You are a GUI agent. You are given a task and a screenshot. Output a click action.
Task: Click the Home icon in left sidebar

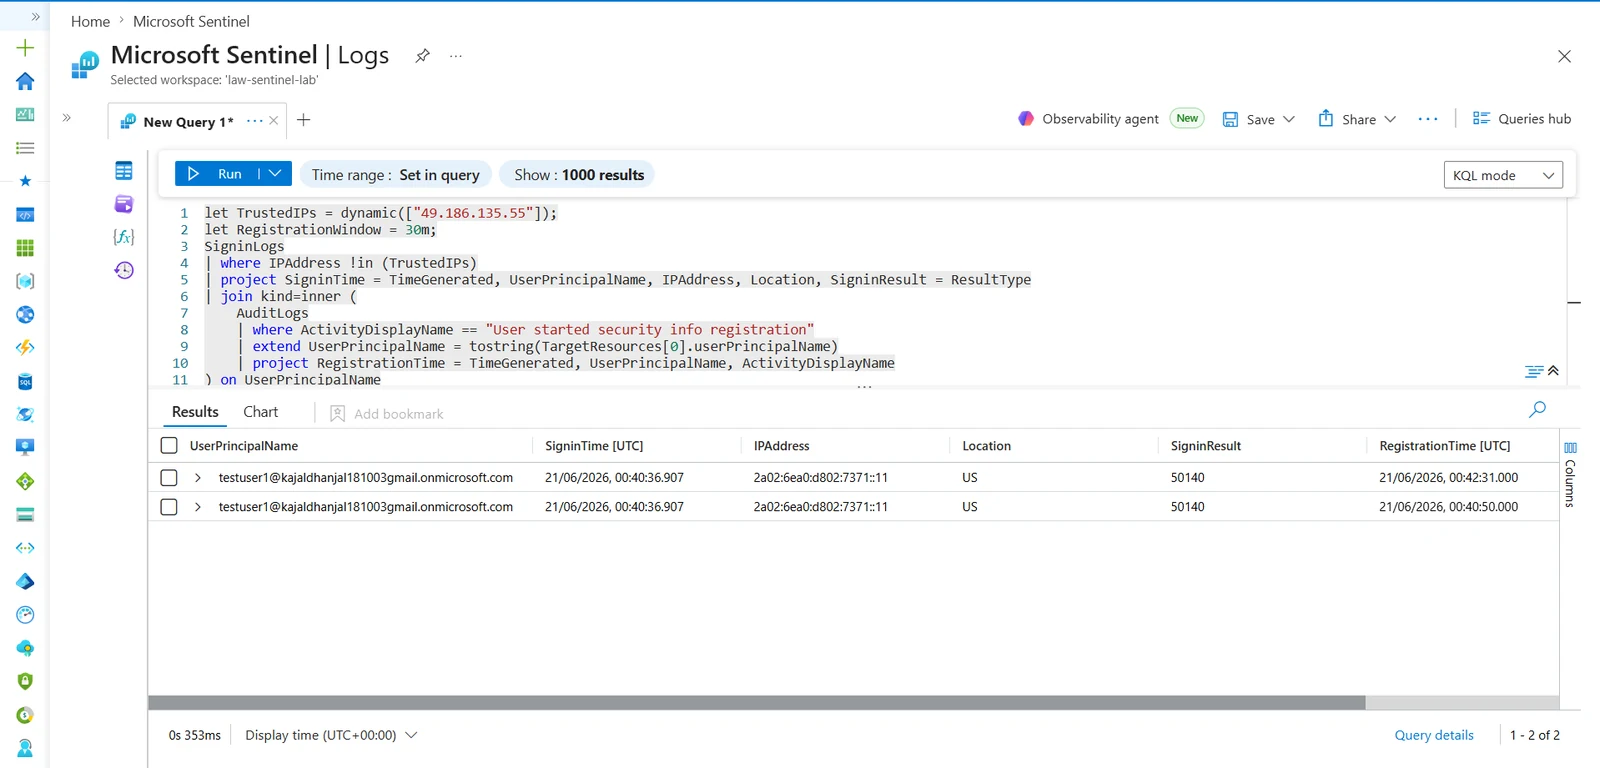point(25,81)
